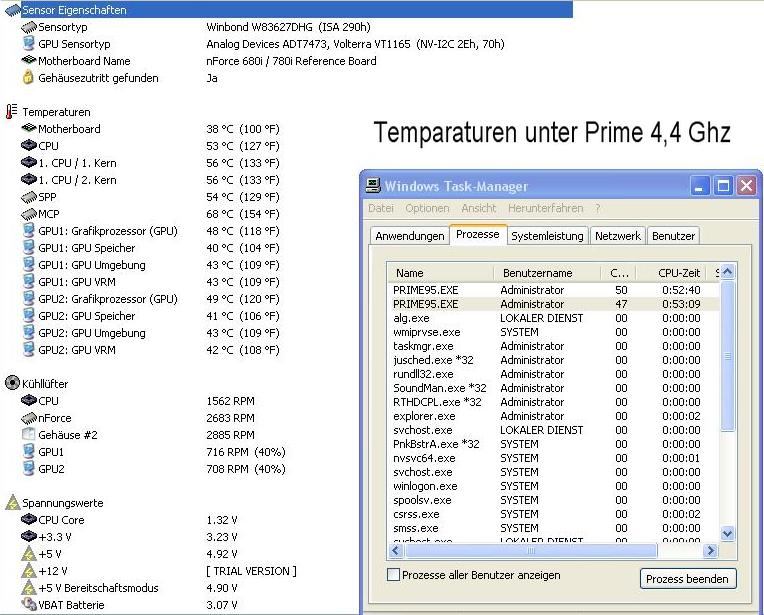Select the RTHDCPL.exe *32 process

tap(553, 402)
